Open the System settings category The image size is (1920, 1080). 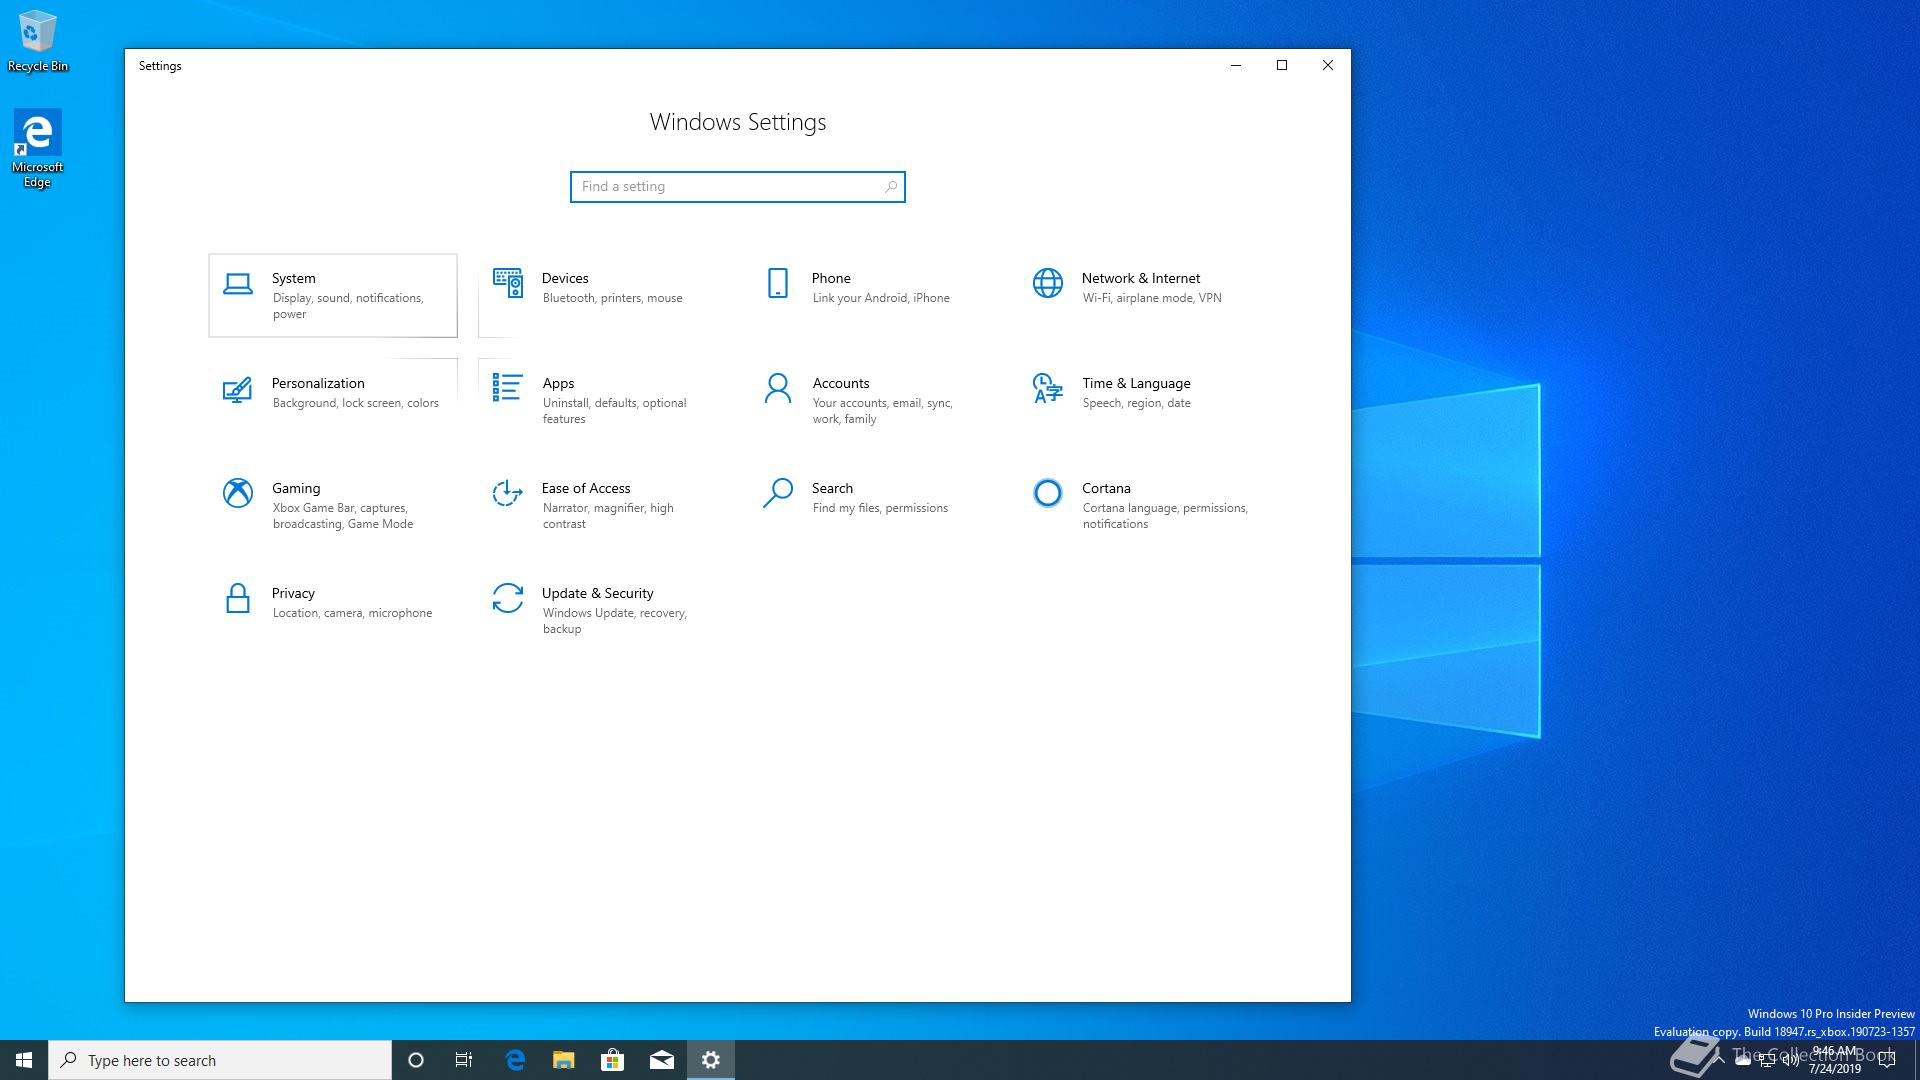coord(333,295)
